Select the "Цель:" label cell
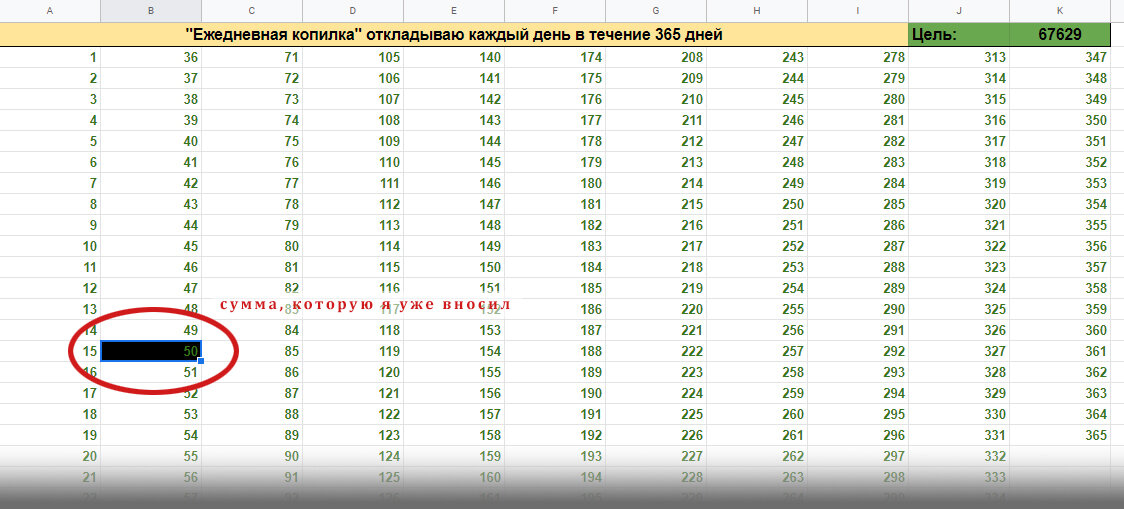Screen dimensions: 1124x509 pyautogui.click(x=959, y=34)
